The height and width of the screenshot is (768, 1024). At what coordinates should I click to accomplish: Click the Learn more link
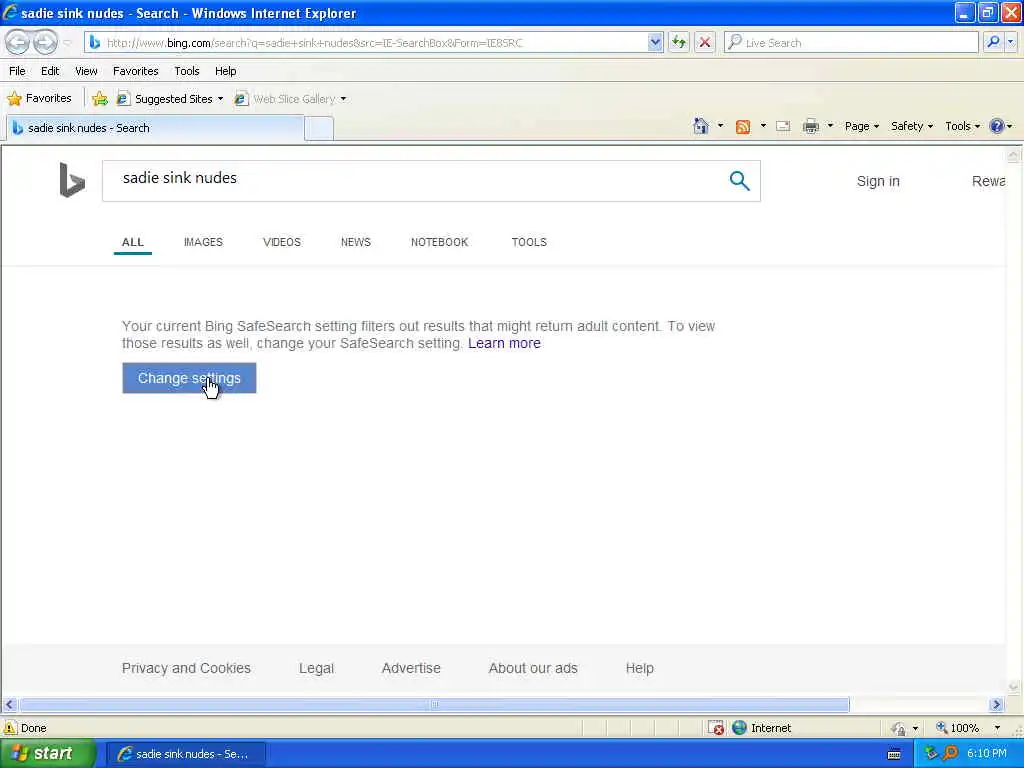pos(504,344)
